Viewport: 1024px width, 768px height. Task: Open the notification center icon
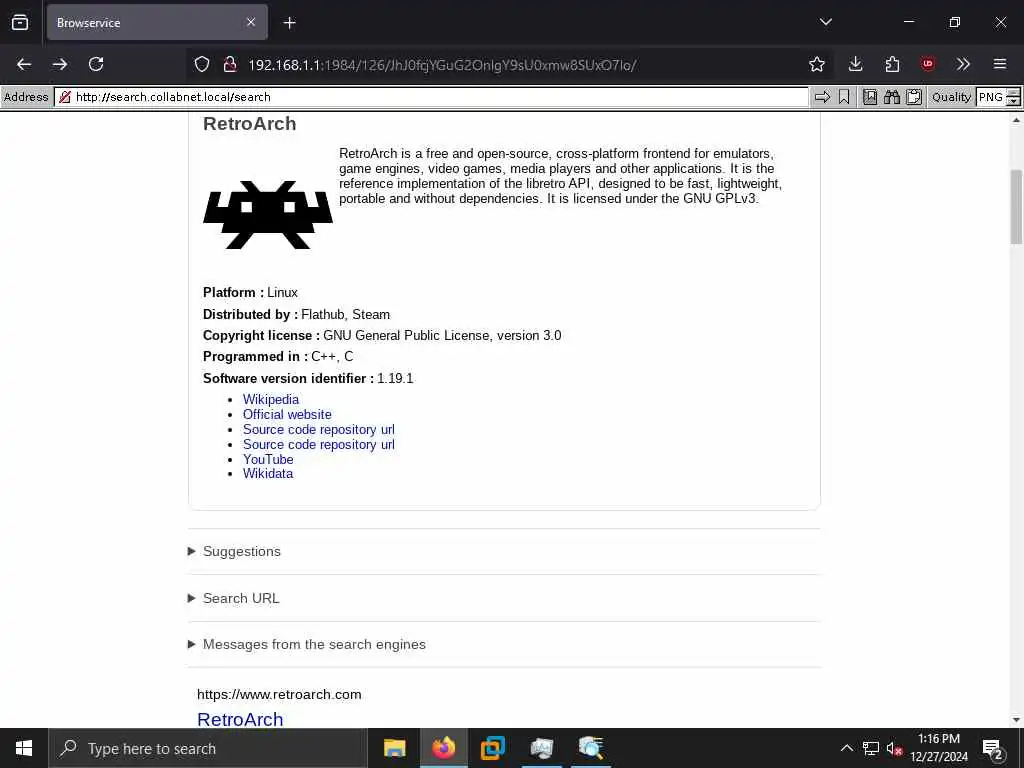tap(993, 748)
